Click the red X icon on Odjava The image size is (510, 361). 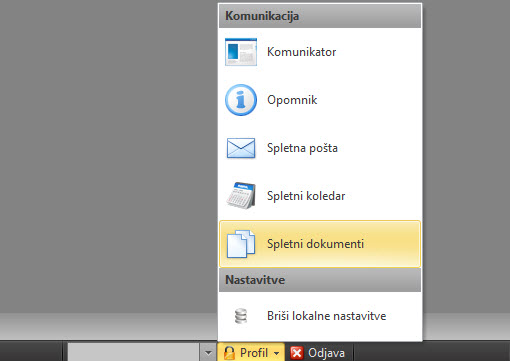click(x=297, y=353)
